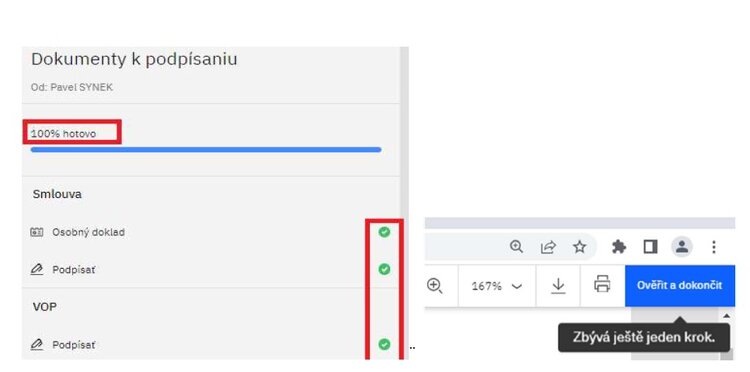The image size is (750, 372).
Task: Click the green check beside Smlouva Podpísať
Action: click(x=384, y=269)
